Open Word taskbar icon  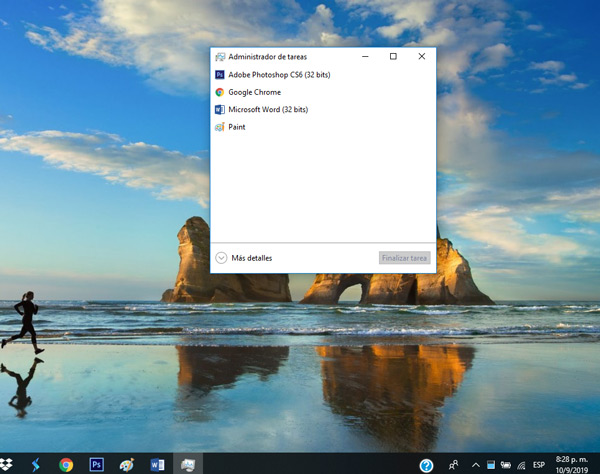pyautogui.click(x=157, y=464)
